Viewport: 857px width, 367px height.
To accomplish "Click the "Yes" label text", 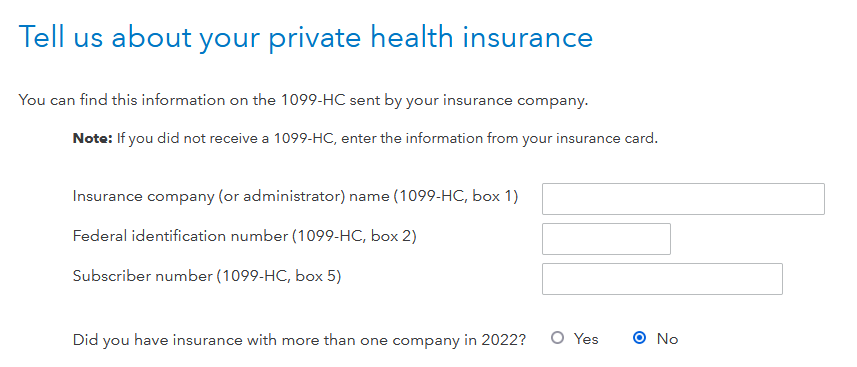I will 586,339.
